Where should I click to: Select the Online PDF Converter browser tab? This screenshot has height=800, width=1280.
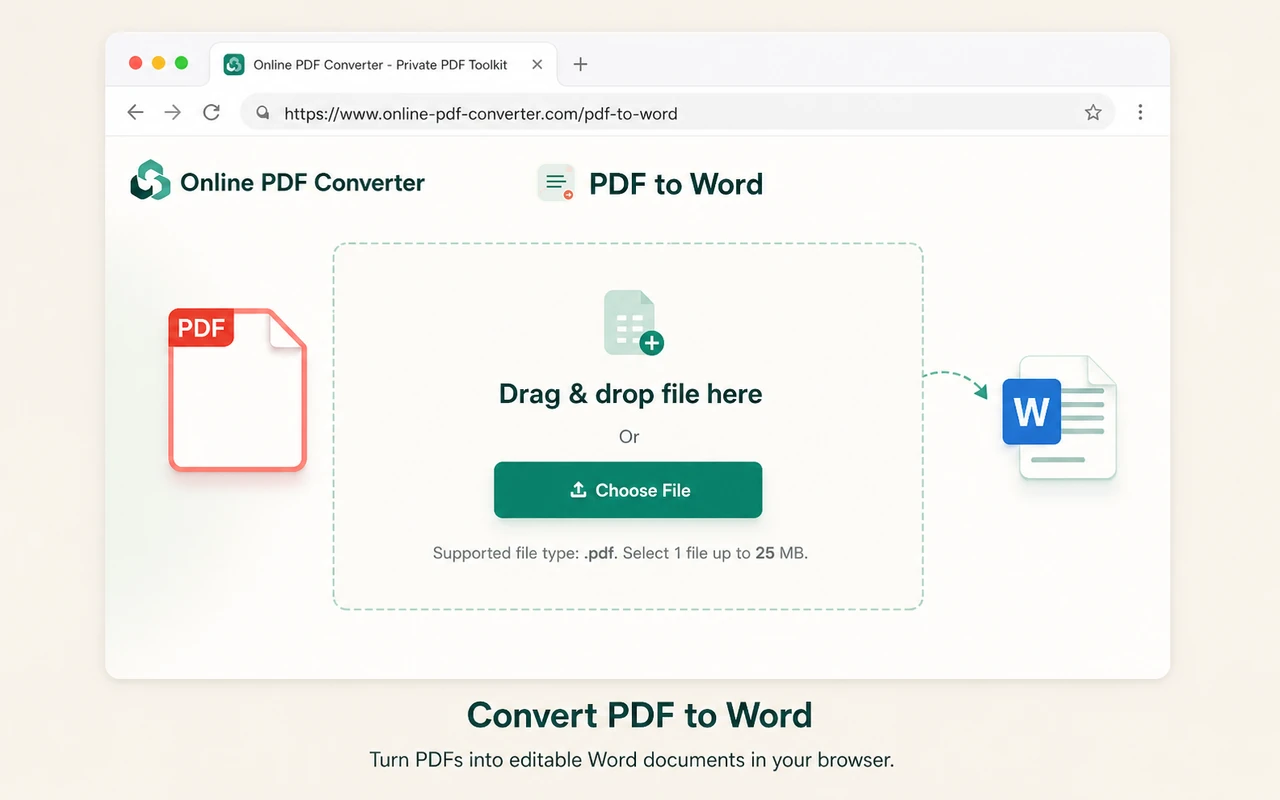click(x=384, y=64)
